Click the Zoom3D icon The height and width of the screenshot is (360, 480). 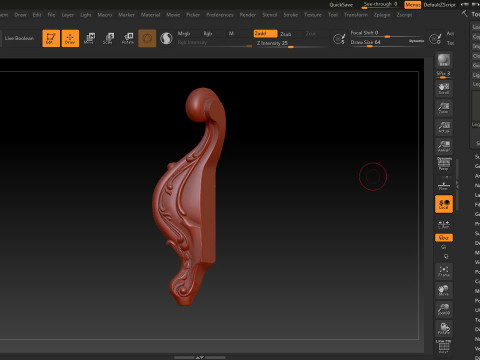[444, 310]
